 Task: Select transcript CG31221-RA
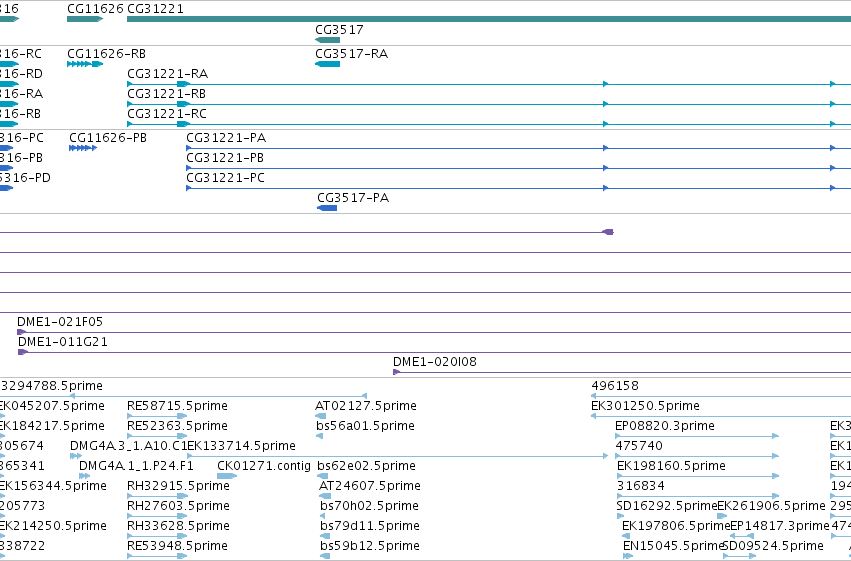[x=168, y=74]
